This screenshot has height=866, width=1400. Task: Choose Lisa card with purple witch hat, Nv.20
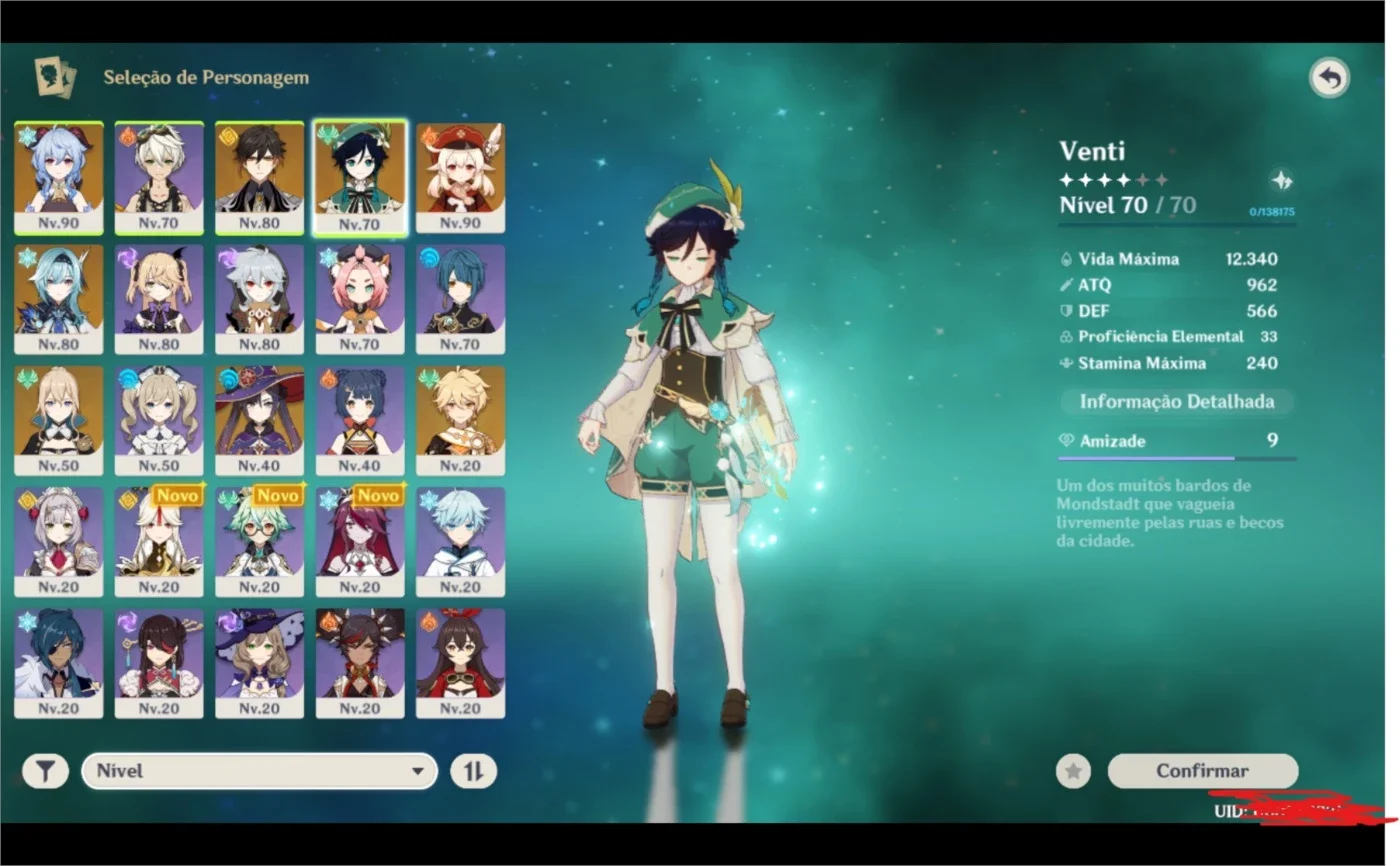point(260,664)
